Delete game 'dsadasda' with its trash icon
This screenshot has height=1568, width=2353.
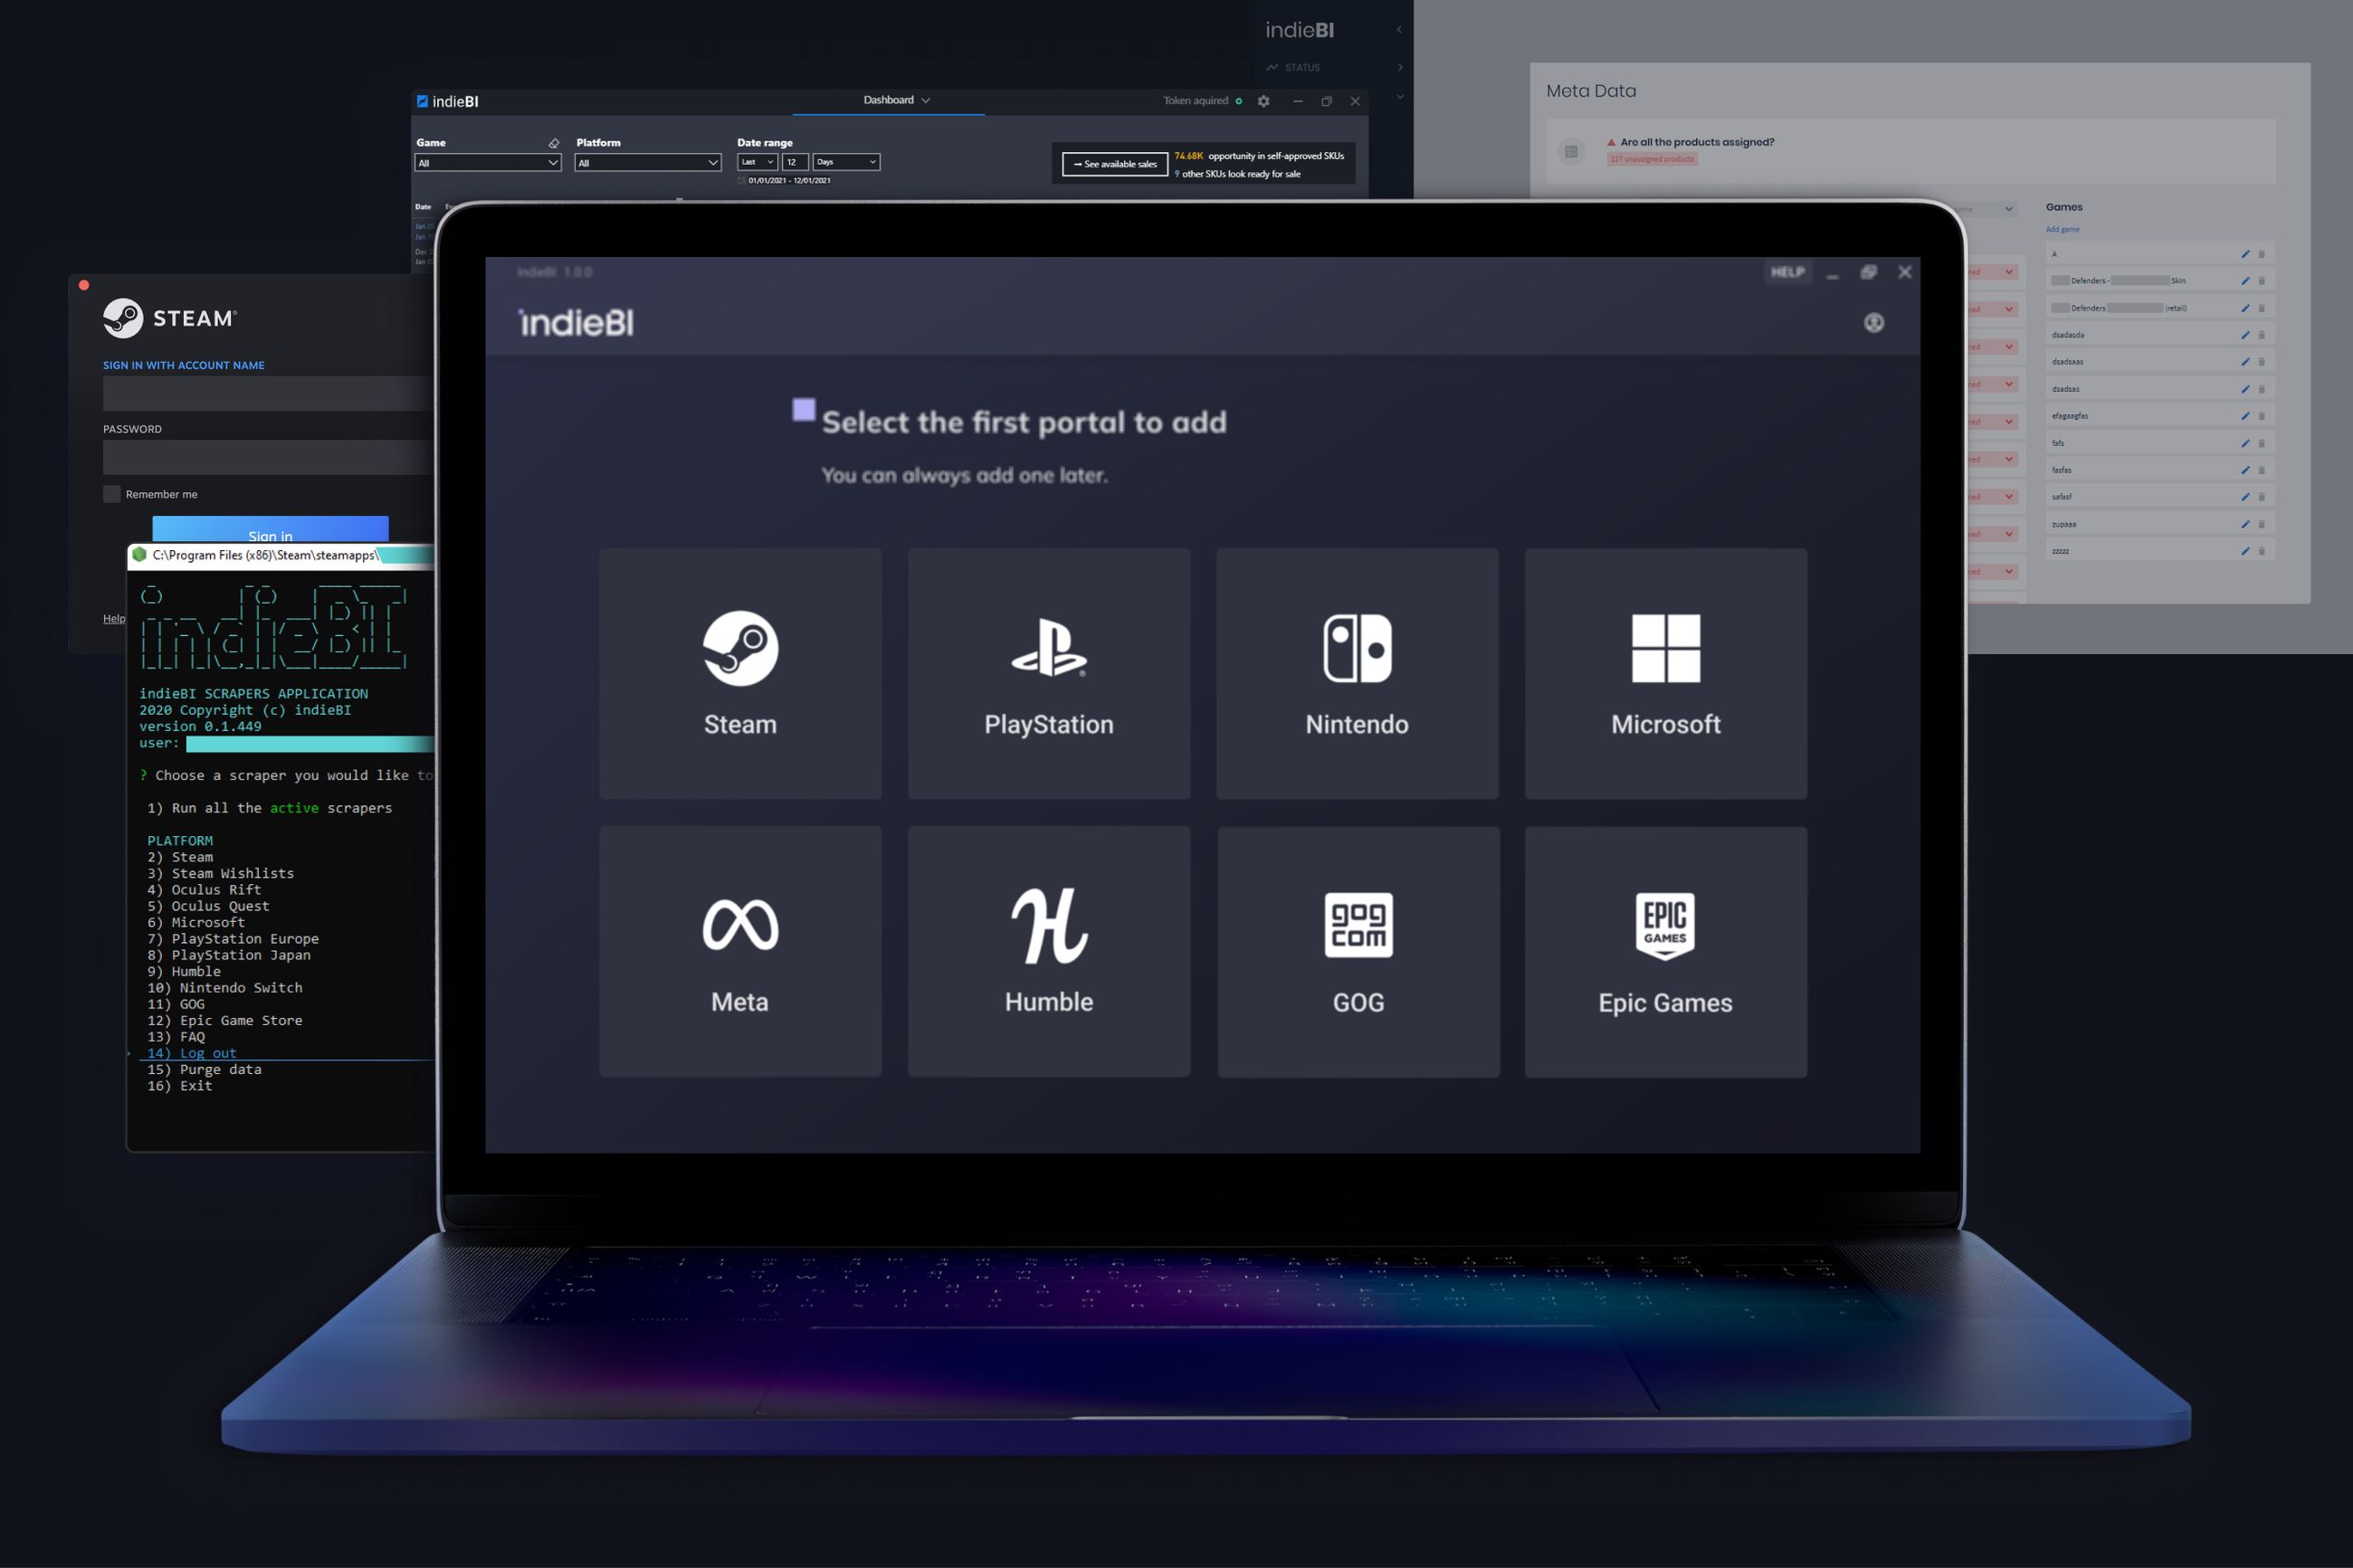point(2261,335)
